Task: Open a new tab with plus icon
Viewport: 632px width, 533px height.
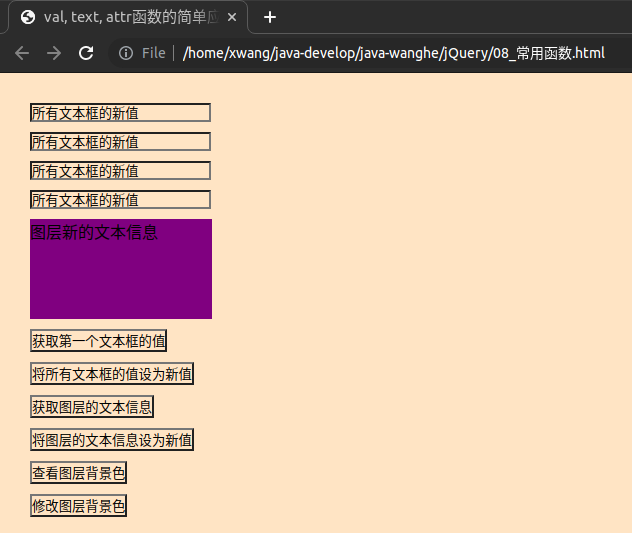Action: click(270, 17)
